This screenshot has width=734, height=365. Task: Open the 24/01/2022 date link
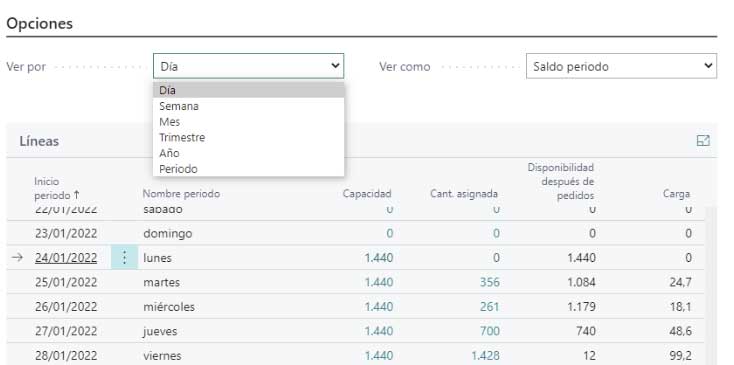pos(66,258)
